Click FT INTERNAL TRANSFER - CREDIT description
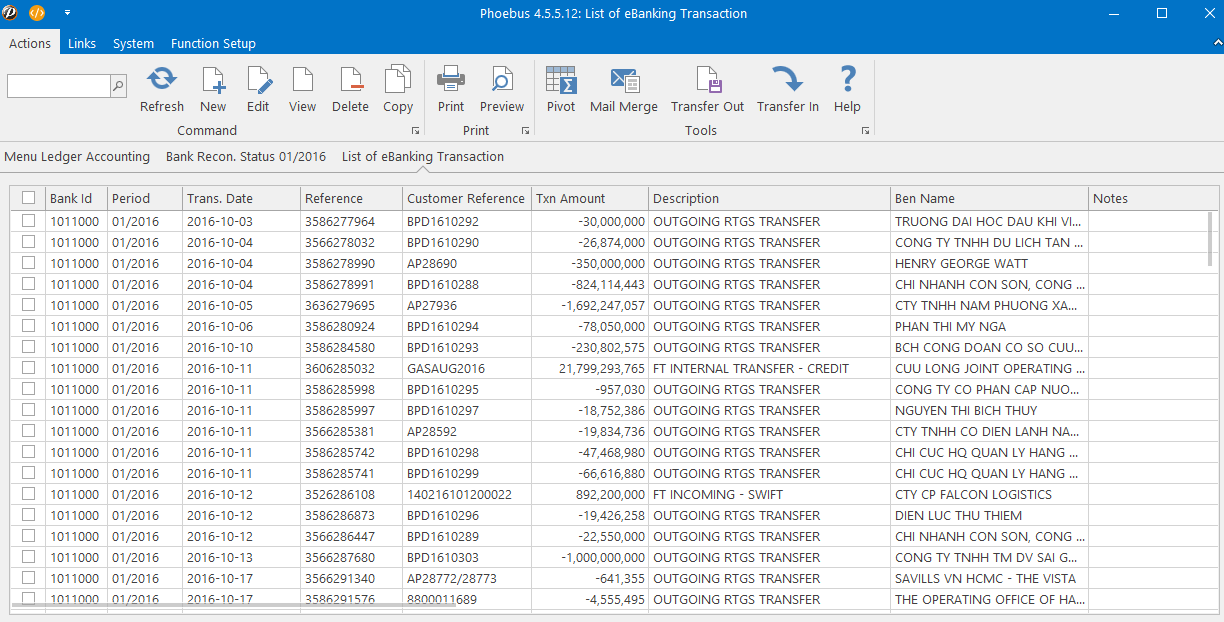Image resolution: width=1224 pixels, height=622 pixels. coord(769,368)
